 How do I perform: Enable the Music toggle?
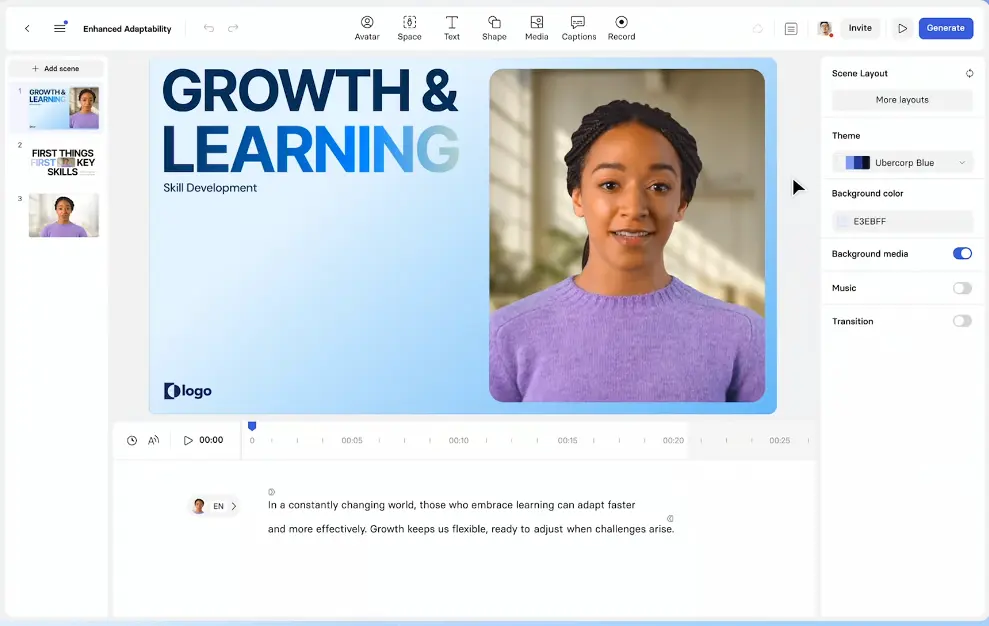click(x=961, y=288)
